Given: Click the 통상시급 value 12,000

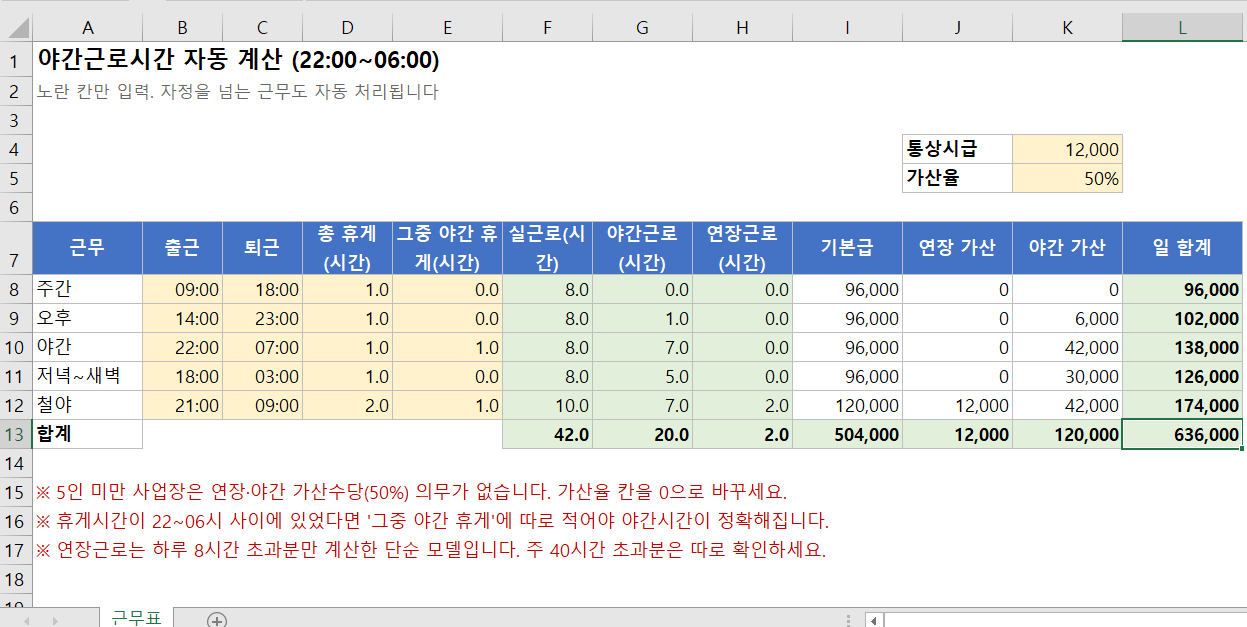Looking at the screenshot, I should tap(1067, 149).
